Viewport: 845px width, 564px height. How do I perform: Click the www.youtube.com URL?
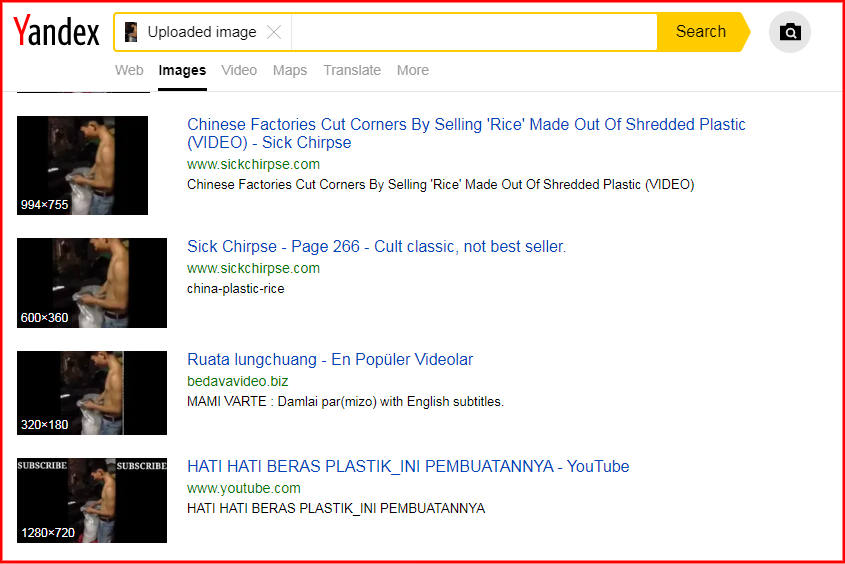tap(244, 489)
